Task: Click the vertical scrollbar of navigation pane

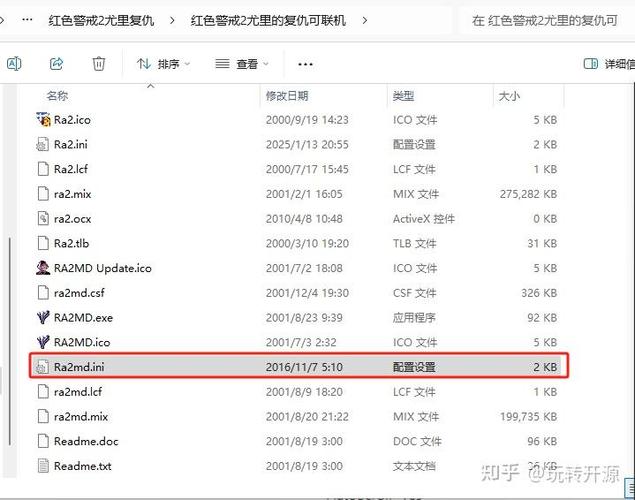Action: pyautogui.click(x=10, y=342)
